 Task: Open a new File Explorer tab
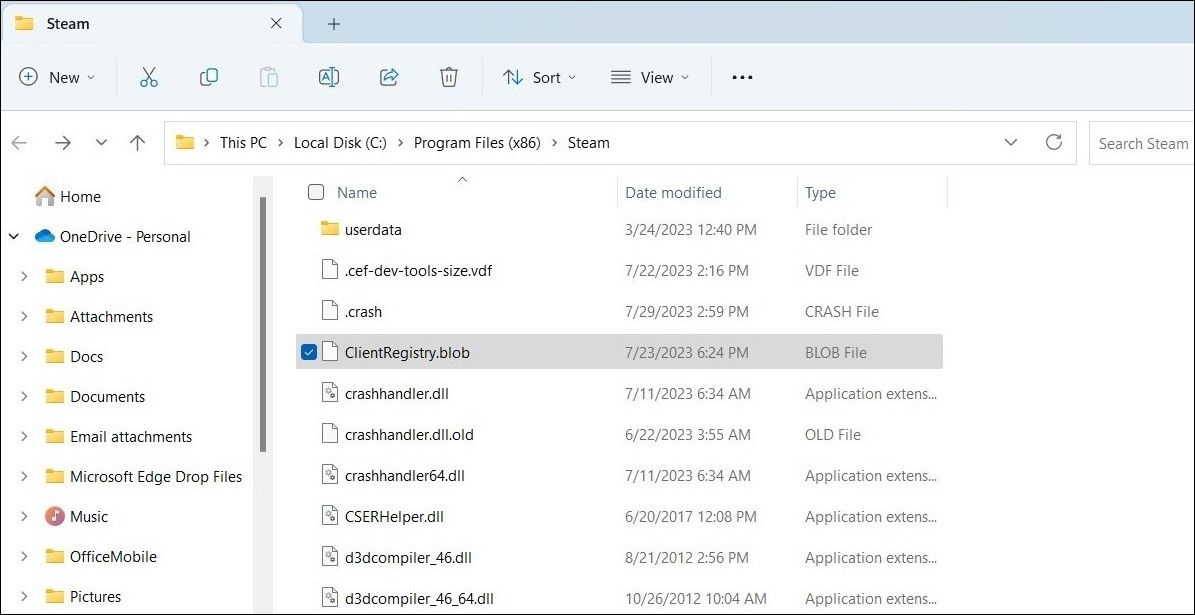pos(333,23)
